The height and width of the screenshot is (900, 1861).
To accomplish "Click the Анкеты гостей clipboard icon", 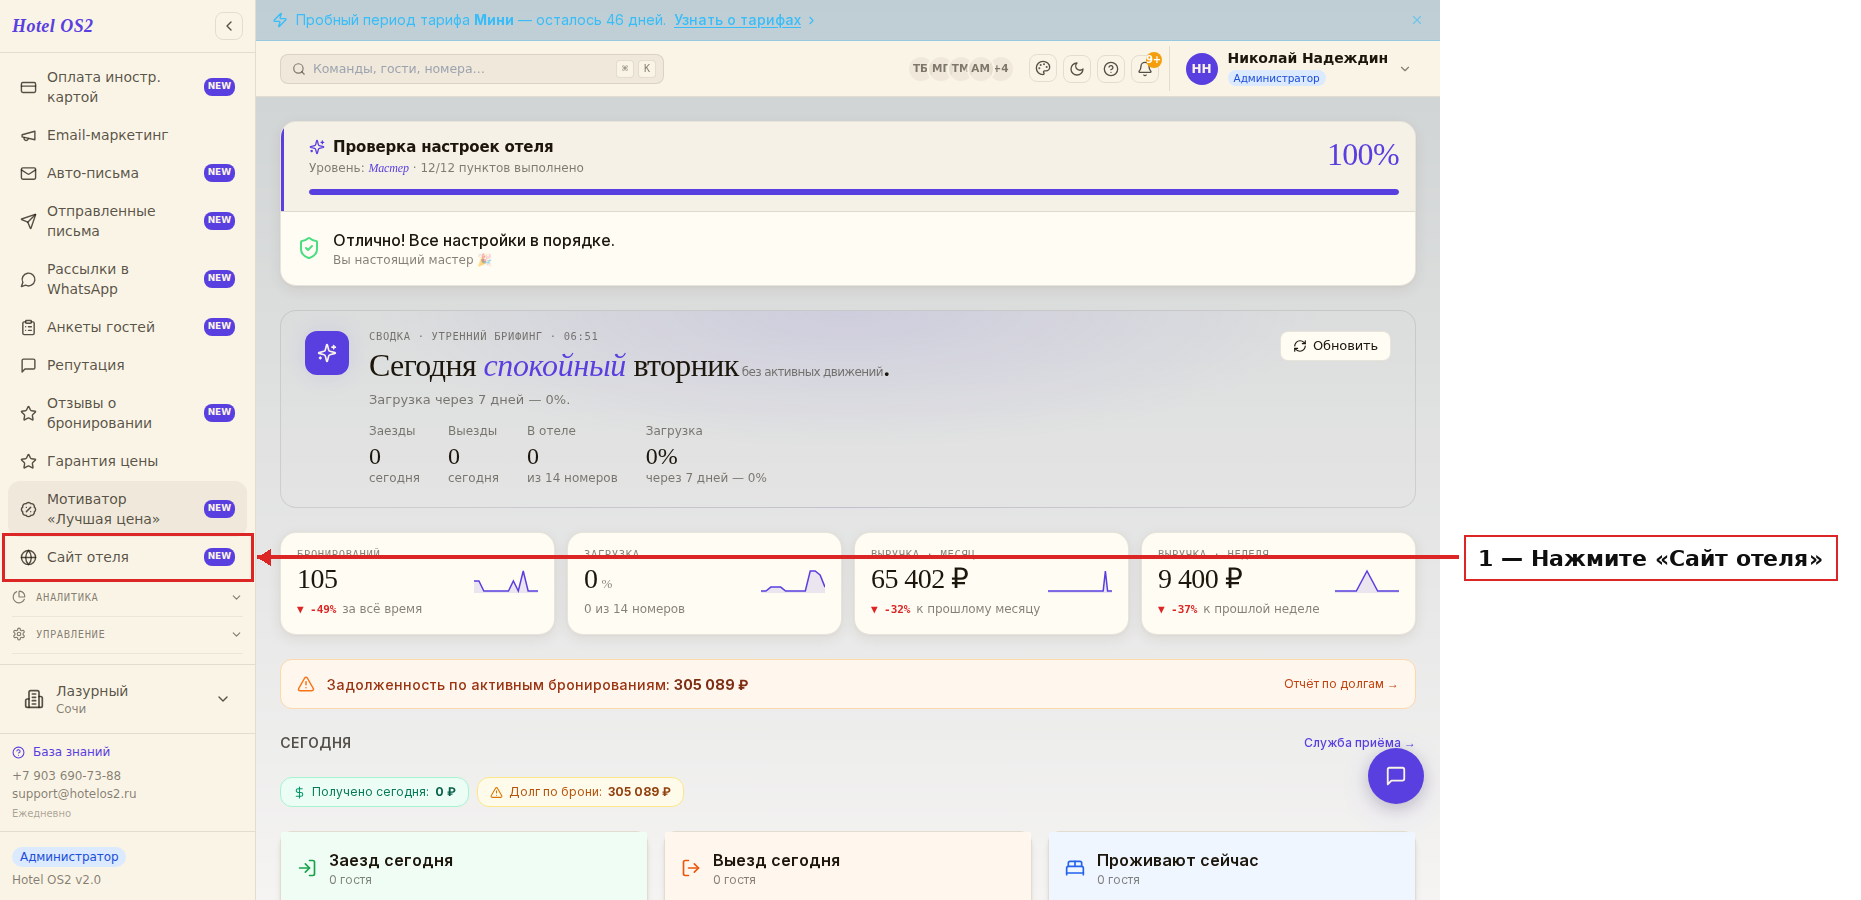I will [x=29, y=327].
